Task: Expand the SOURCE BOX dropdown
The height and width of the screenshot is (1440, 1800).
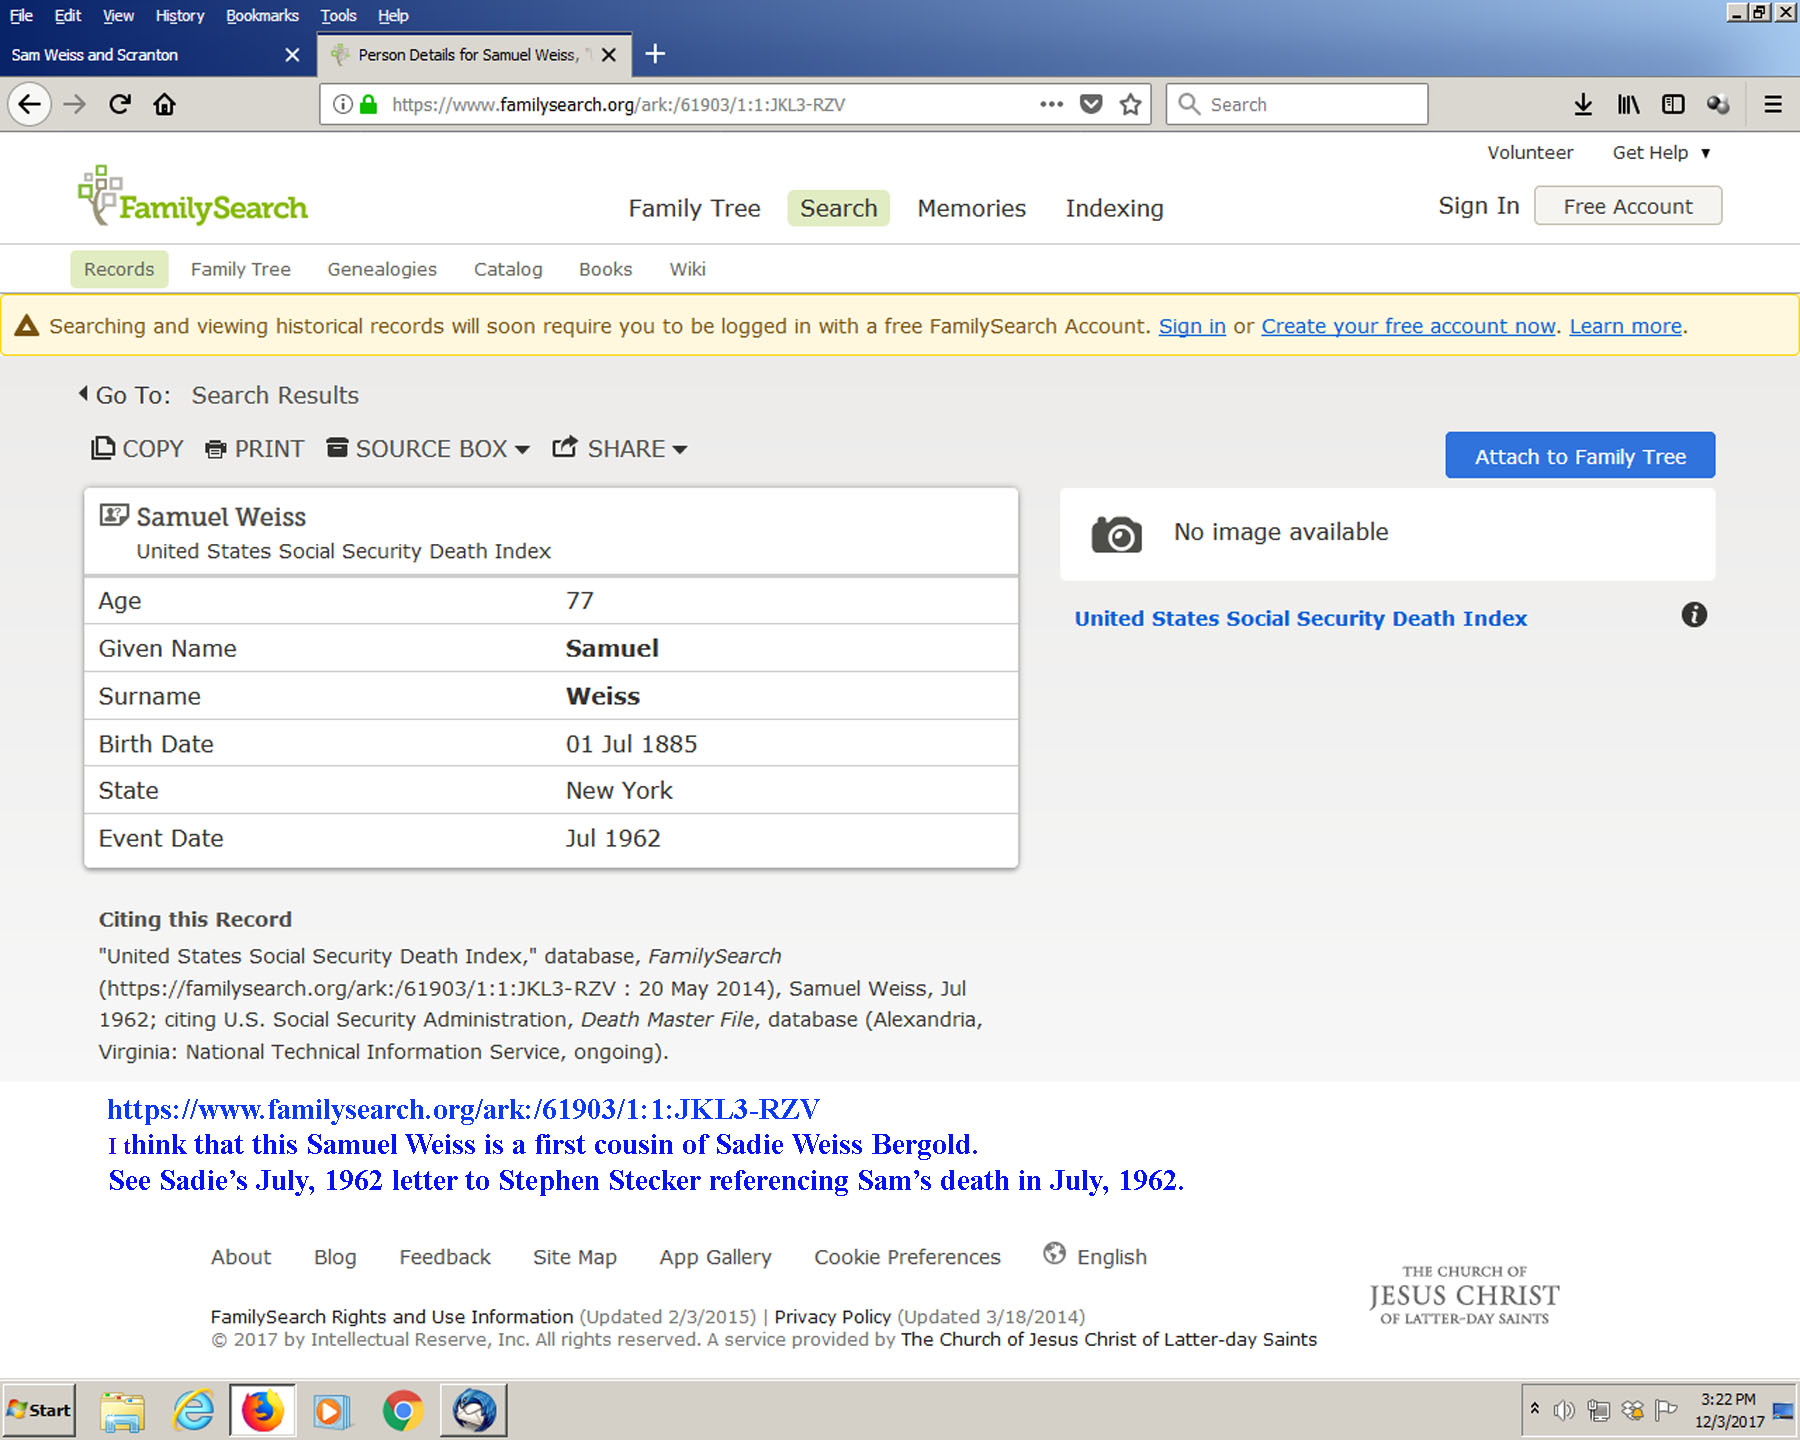Action: point(427,449)
